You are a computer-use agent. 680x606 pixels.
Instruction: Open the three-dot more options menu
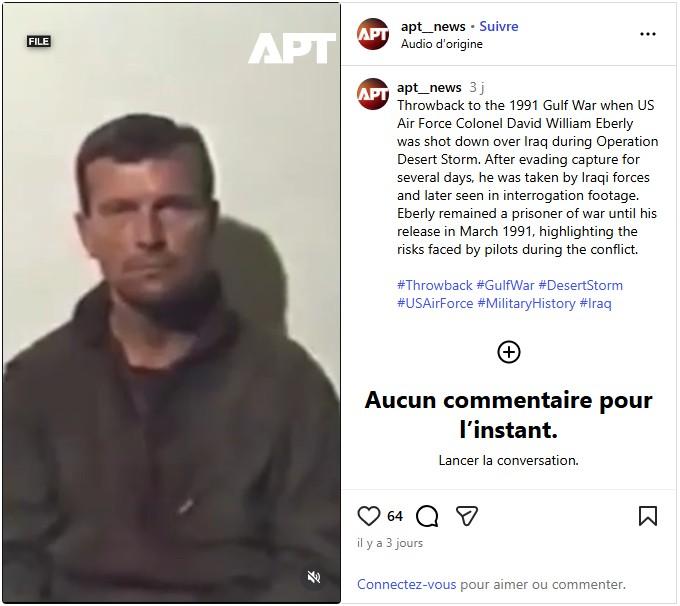648,34
